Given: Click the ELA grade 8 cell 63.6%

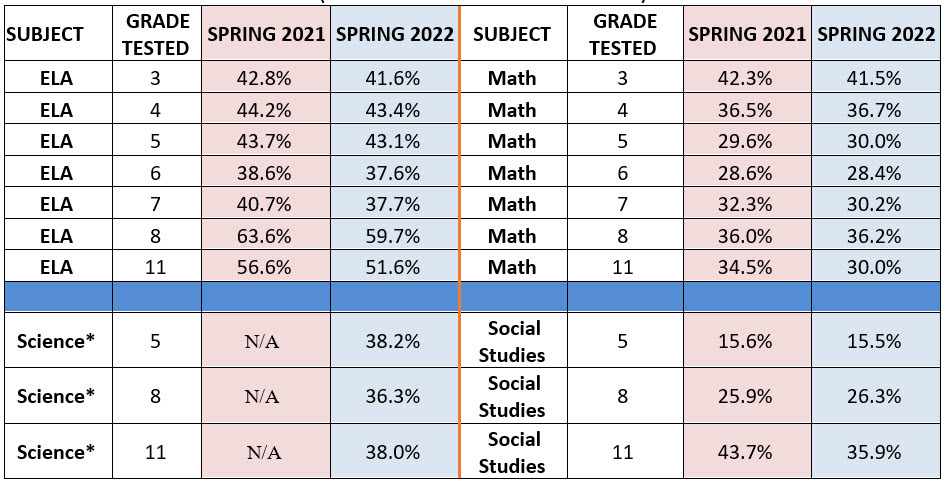Looking at the screenshot, I should coord(263,236).
